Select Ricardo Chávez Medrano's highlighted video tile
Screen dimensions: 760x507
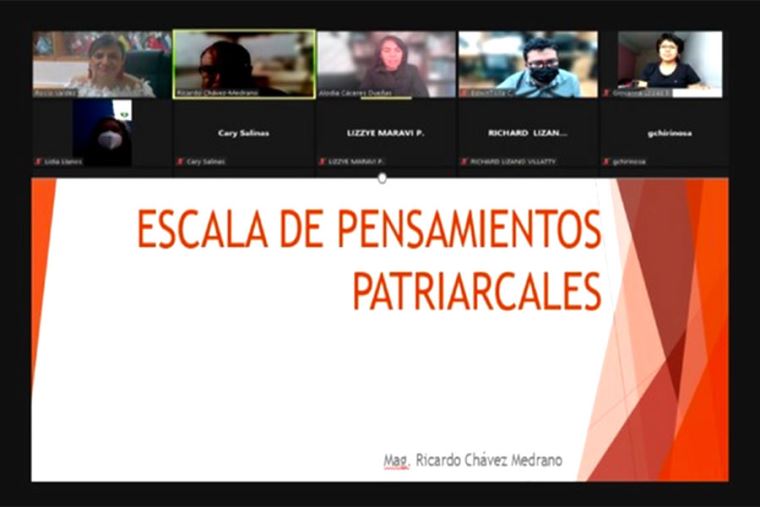tap(244, 62)
